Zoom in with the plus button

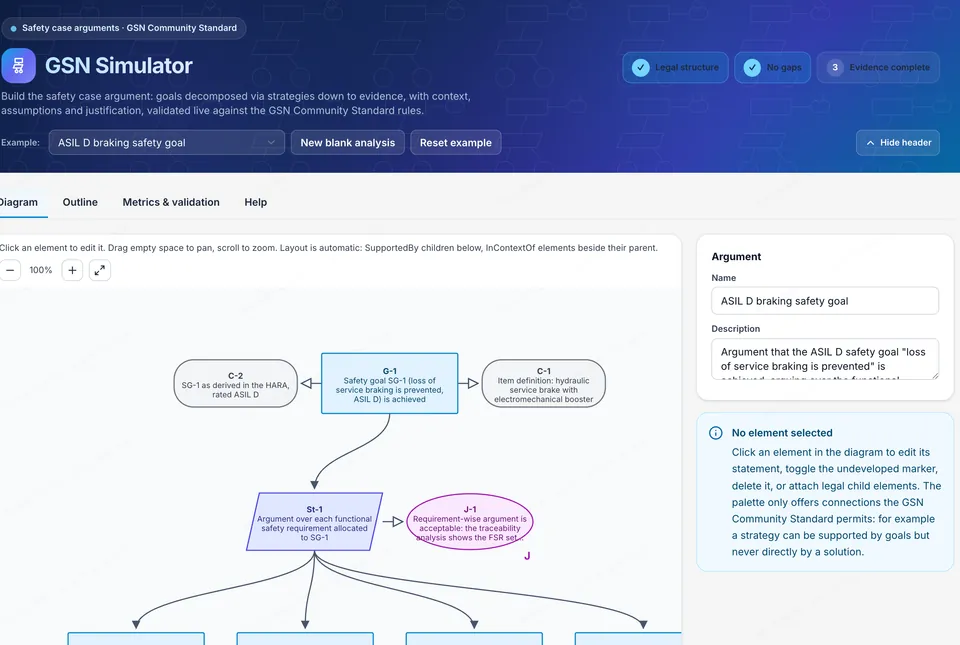[72, 270]
